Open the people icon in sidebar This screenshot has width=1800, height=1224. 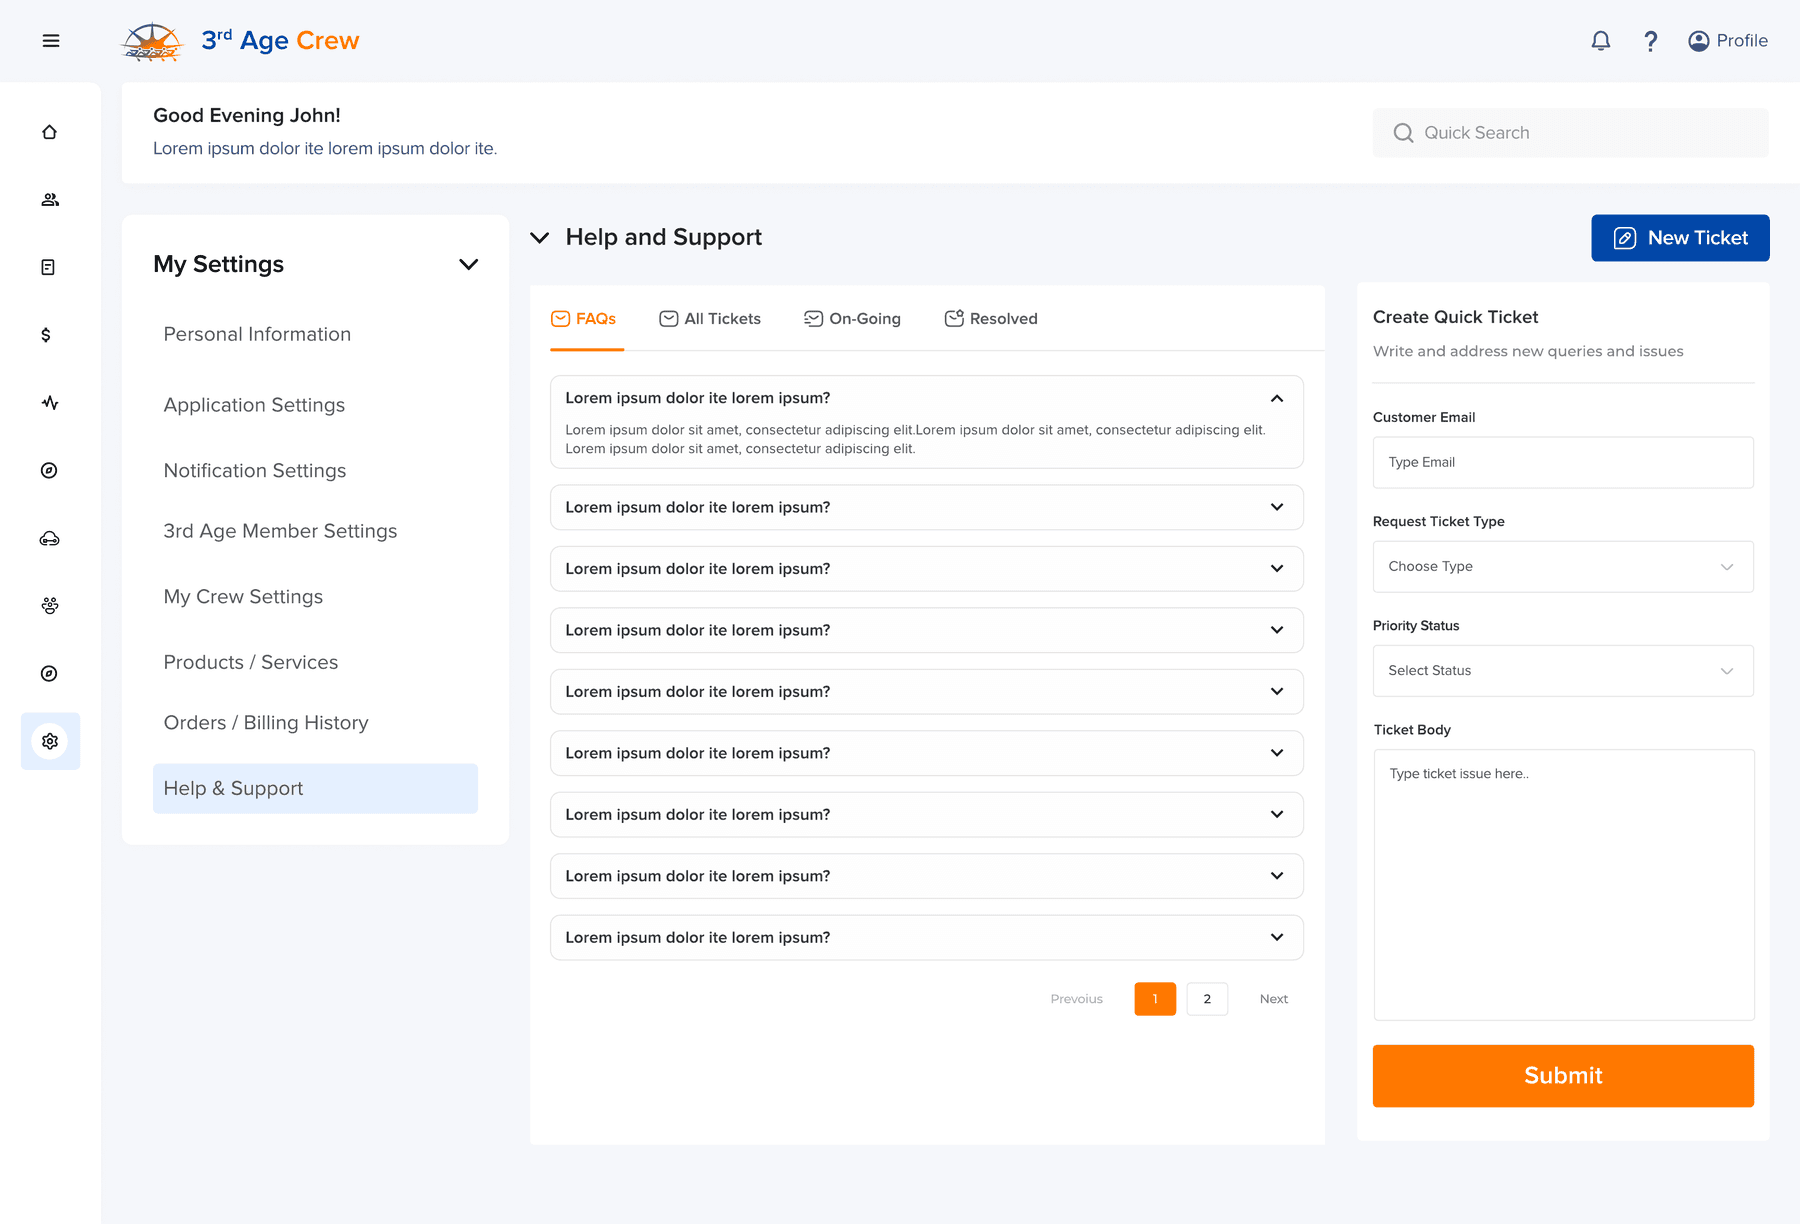click(x=49, y=200)
